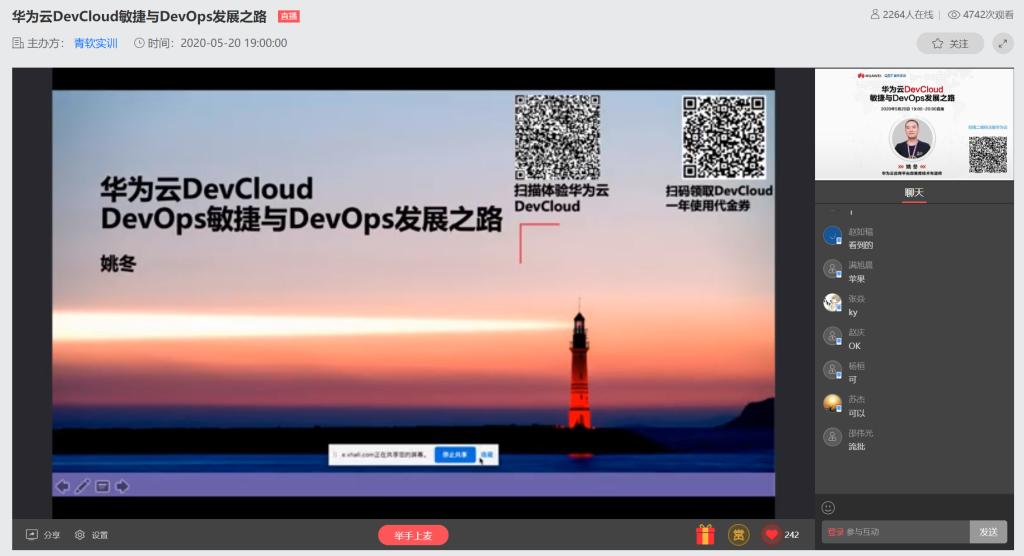Viewport: 1024px width, 556px height.
Task: Open the 青软实训 organizer link
Action: pos(96,43)
